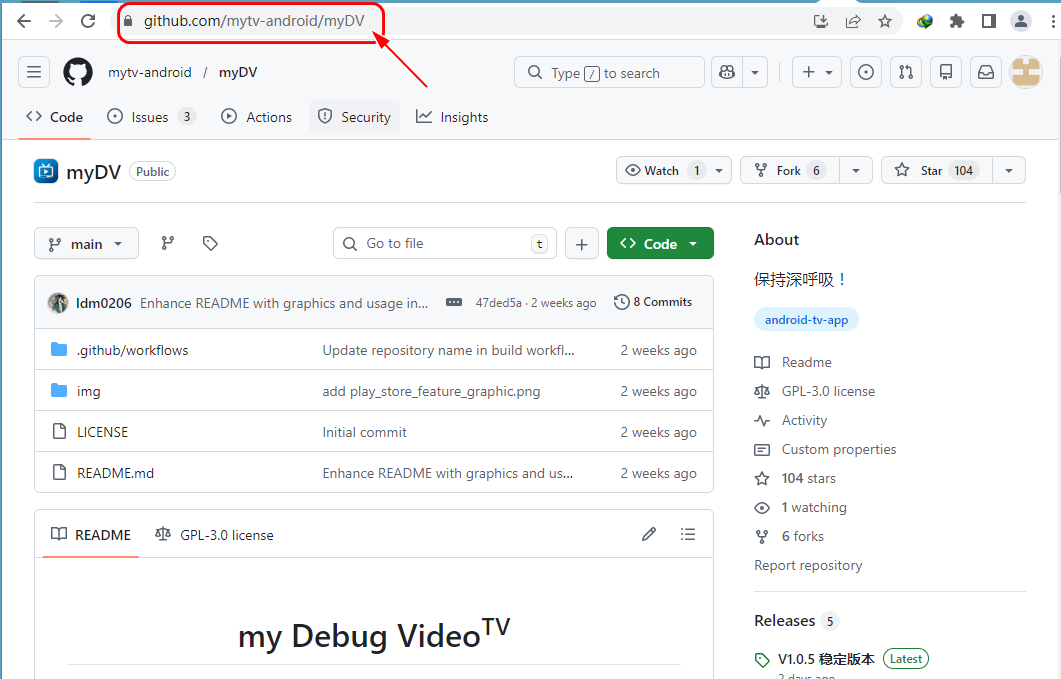Open the Actions tab
1061x679 pixels.
(256, 117)
